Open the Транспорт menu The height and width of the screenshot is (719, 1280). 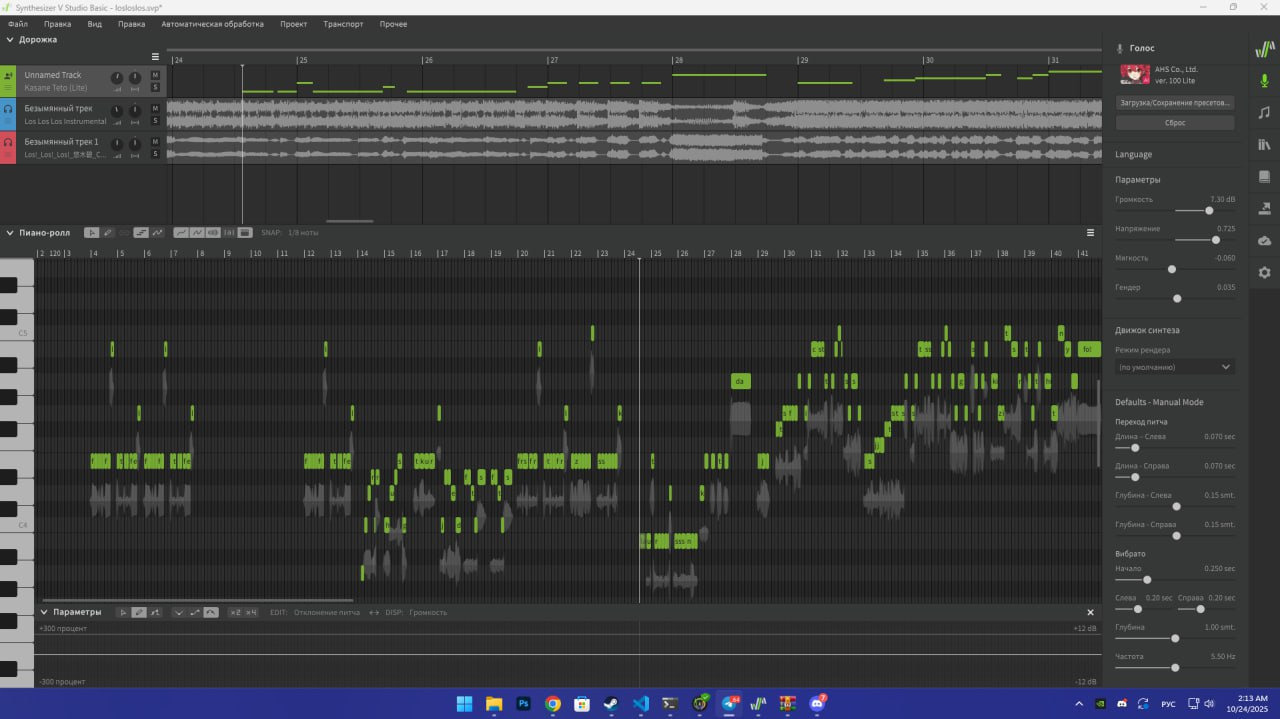click(x=343, y=24)
